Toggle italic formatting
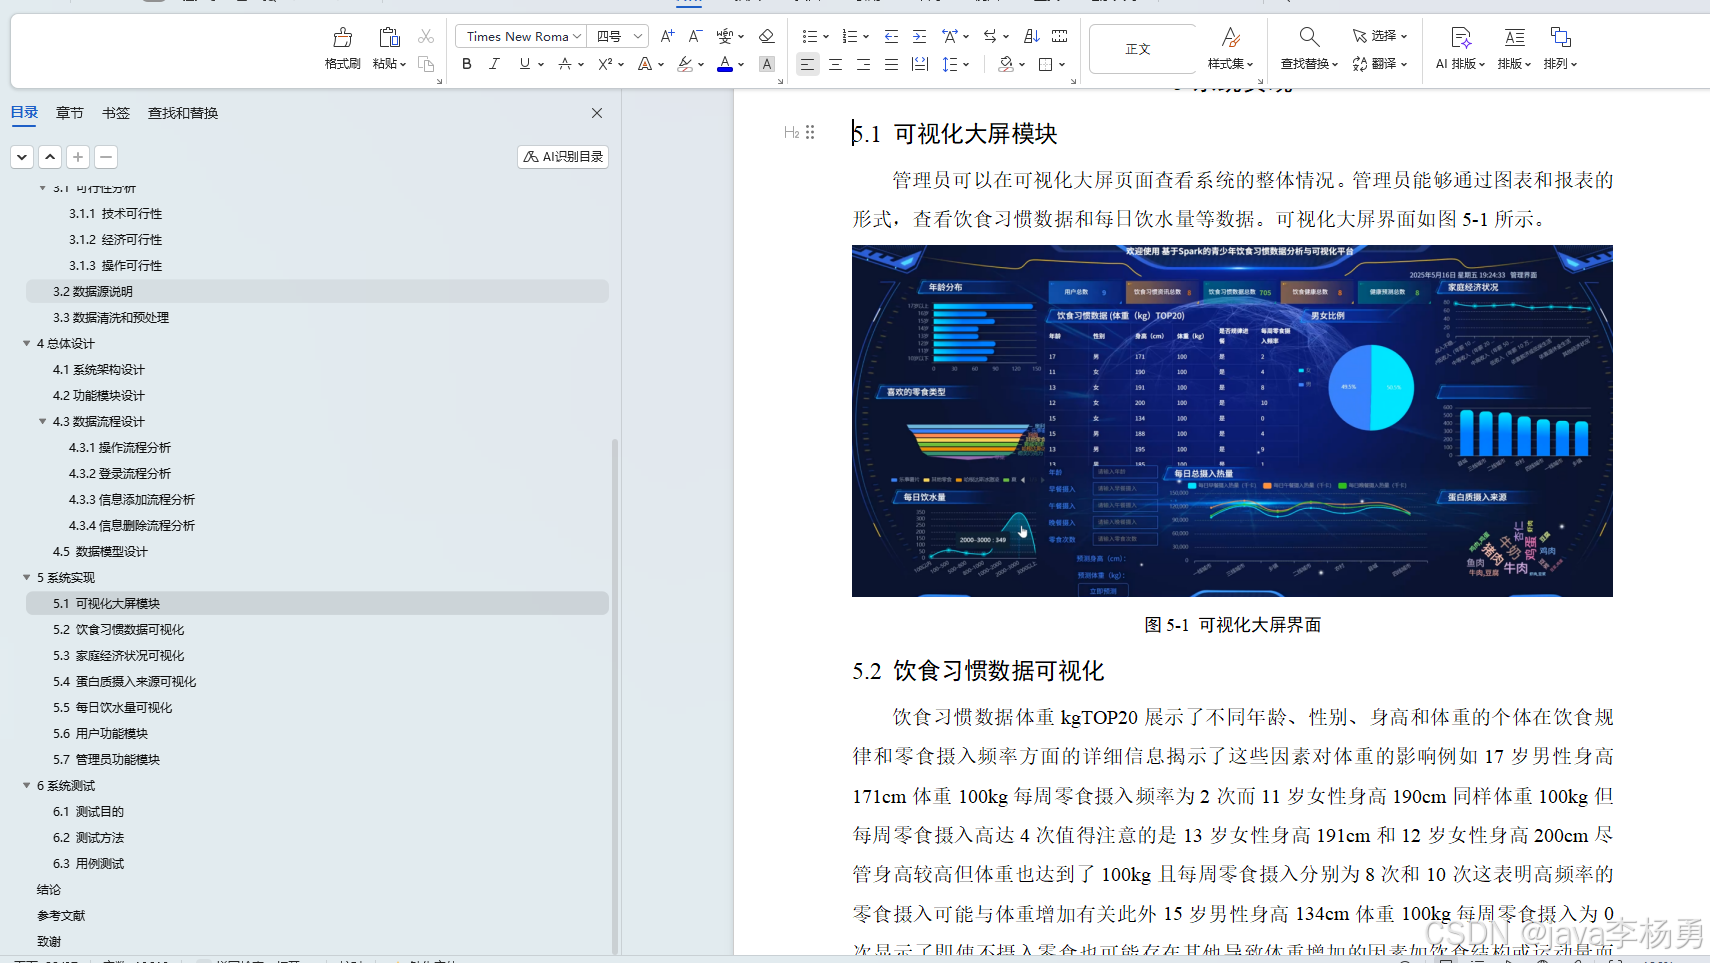This screenshot has width=1710, height=963. pyautogui.click(x=494, y=64)
